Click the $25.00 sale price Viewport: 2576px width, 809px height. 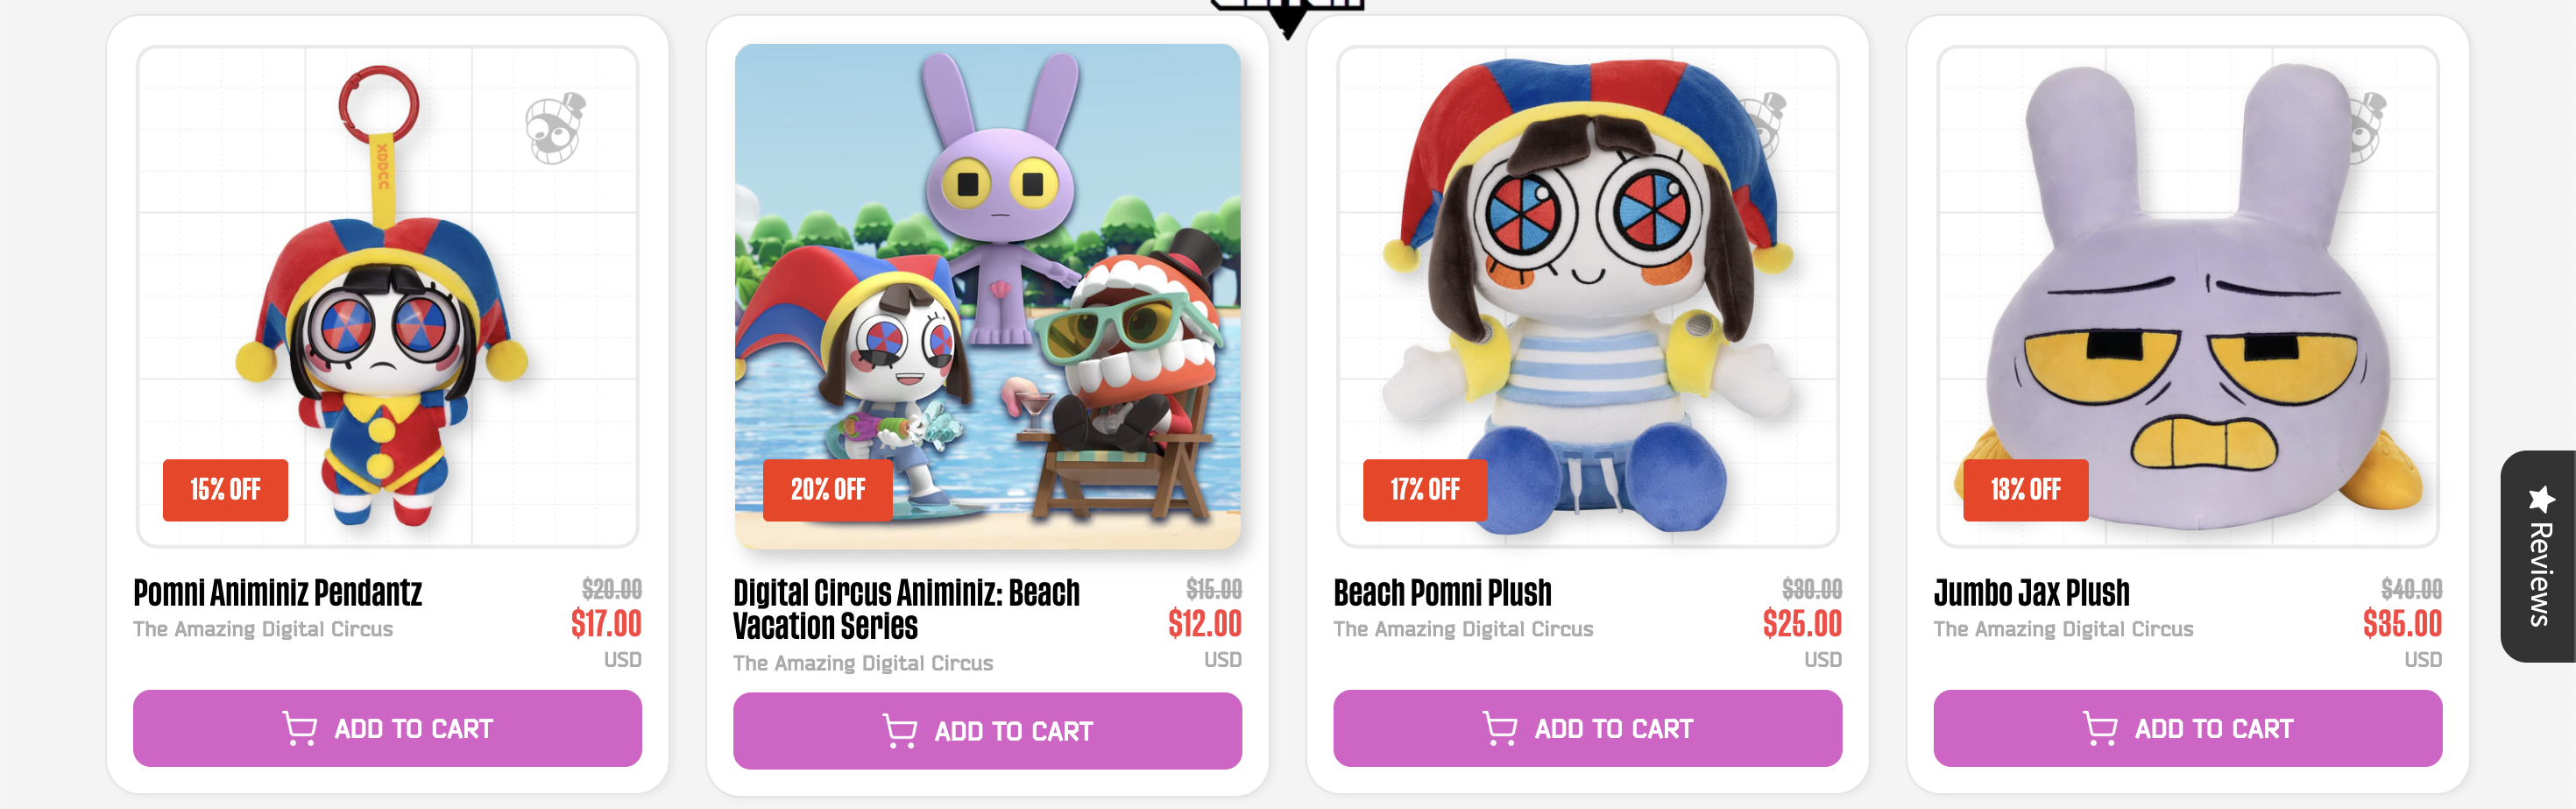tap(1801, 624)
